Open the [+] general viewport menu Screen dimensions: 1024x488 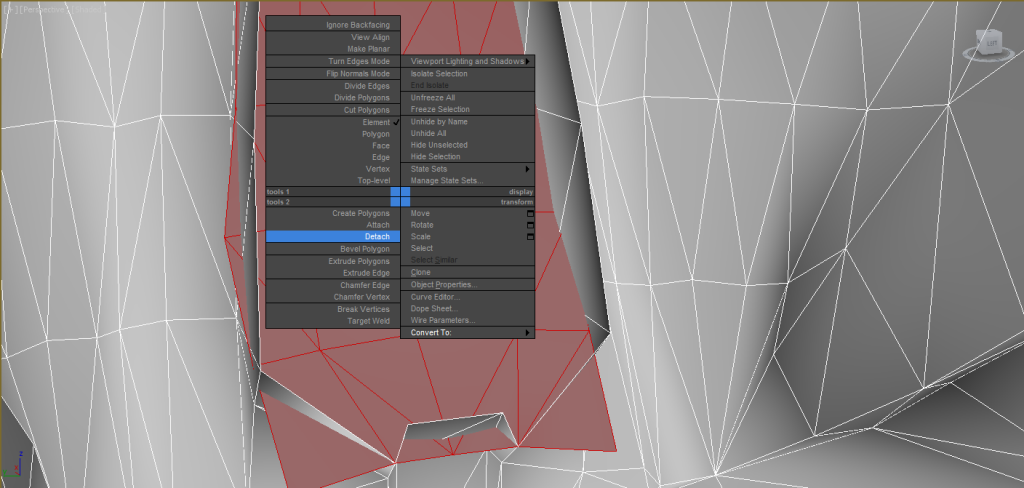coord(9,11)
